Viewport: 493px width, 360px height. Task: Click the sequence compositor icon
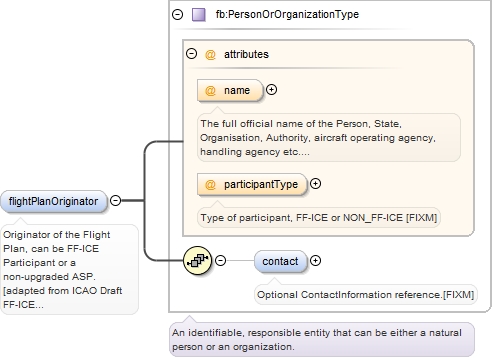point(198,261)
